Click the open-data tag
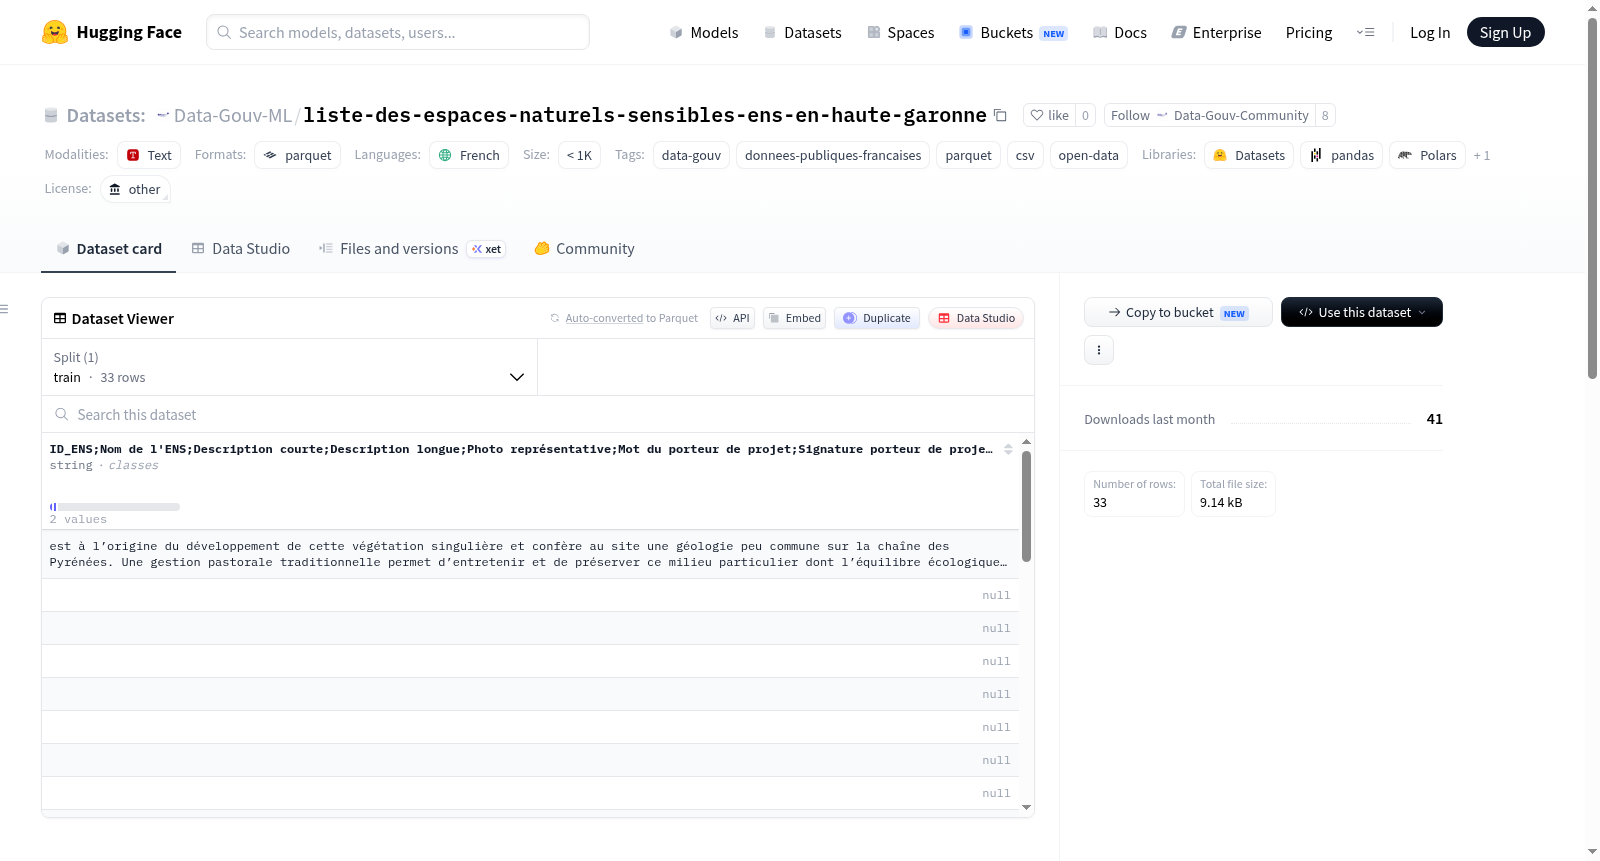 1088,155
